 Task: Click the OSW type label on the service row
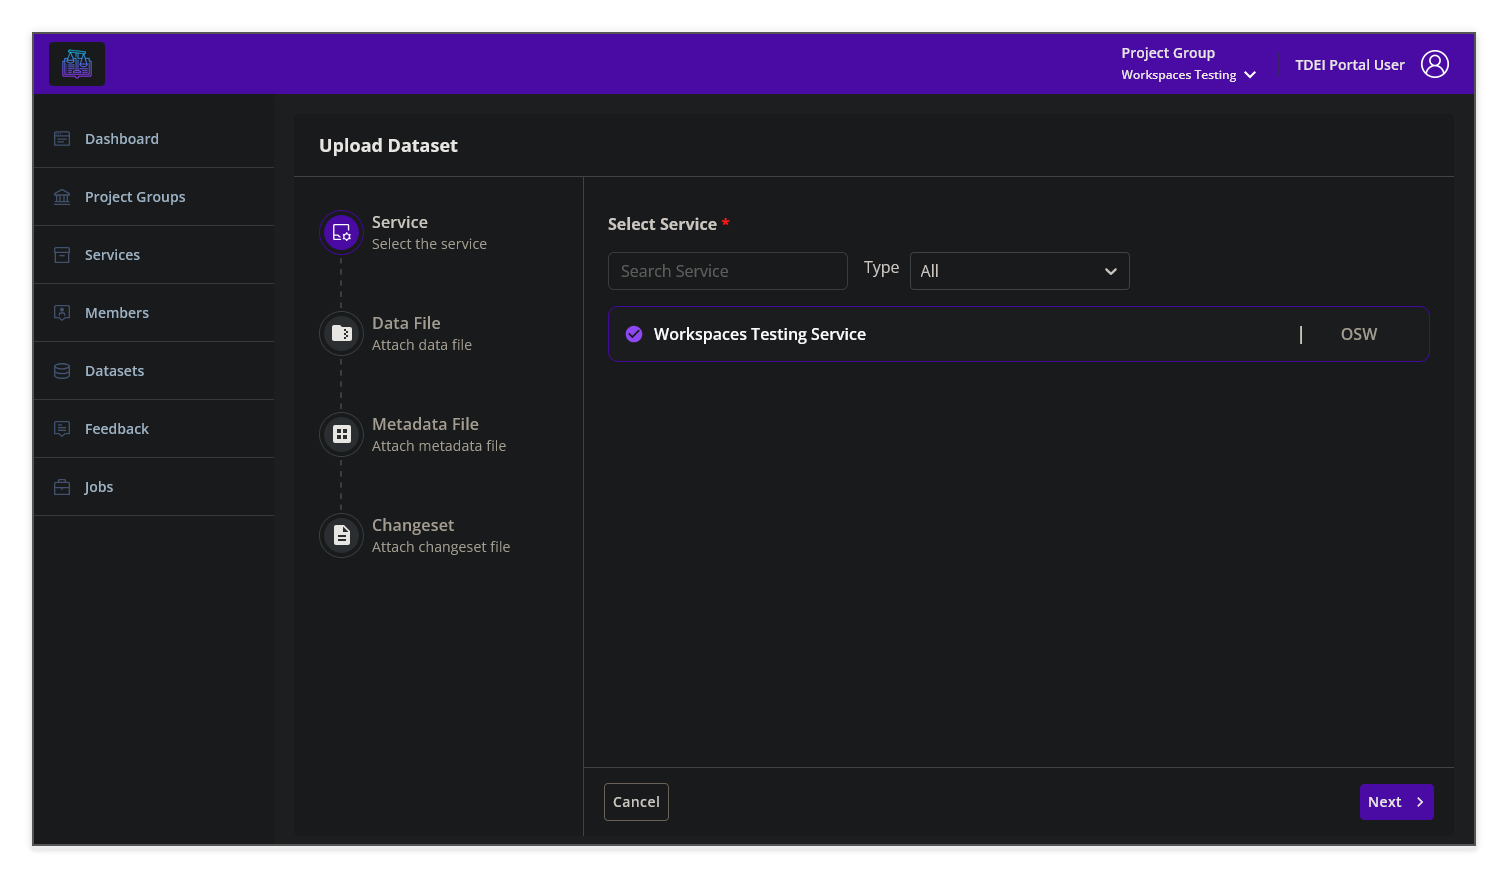(x=1358, y=334)
